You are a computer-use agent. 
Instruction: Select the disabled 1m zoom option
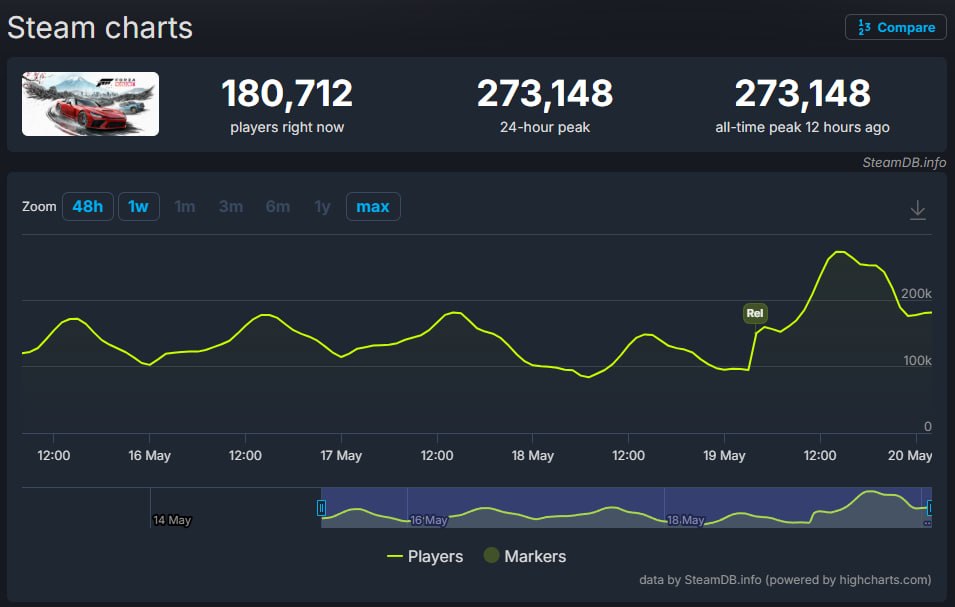click(185, 206)
